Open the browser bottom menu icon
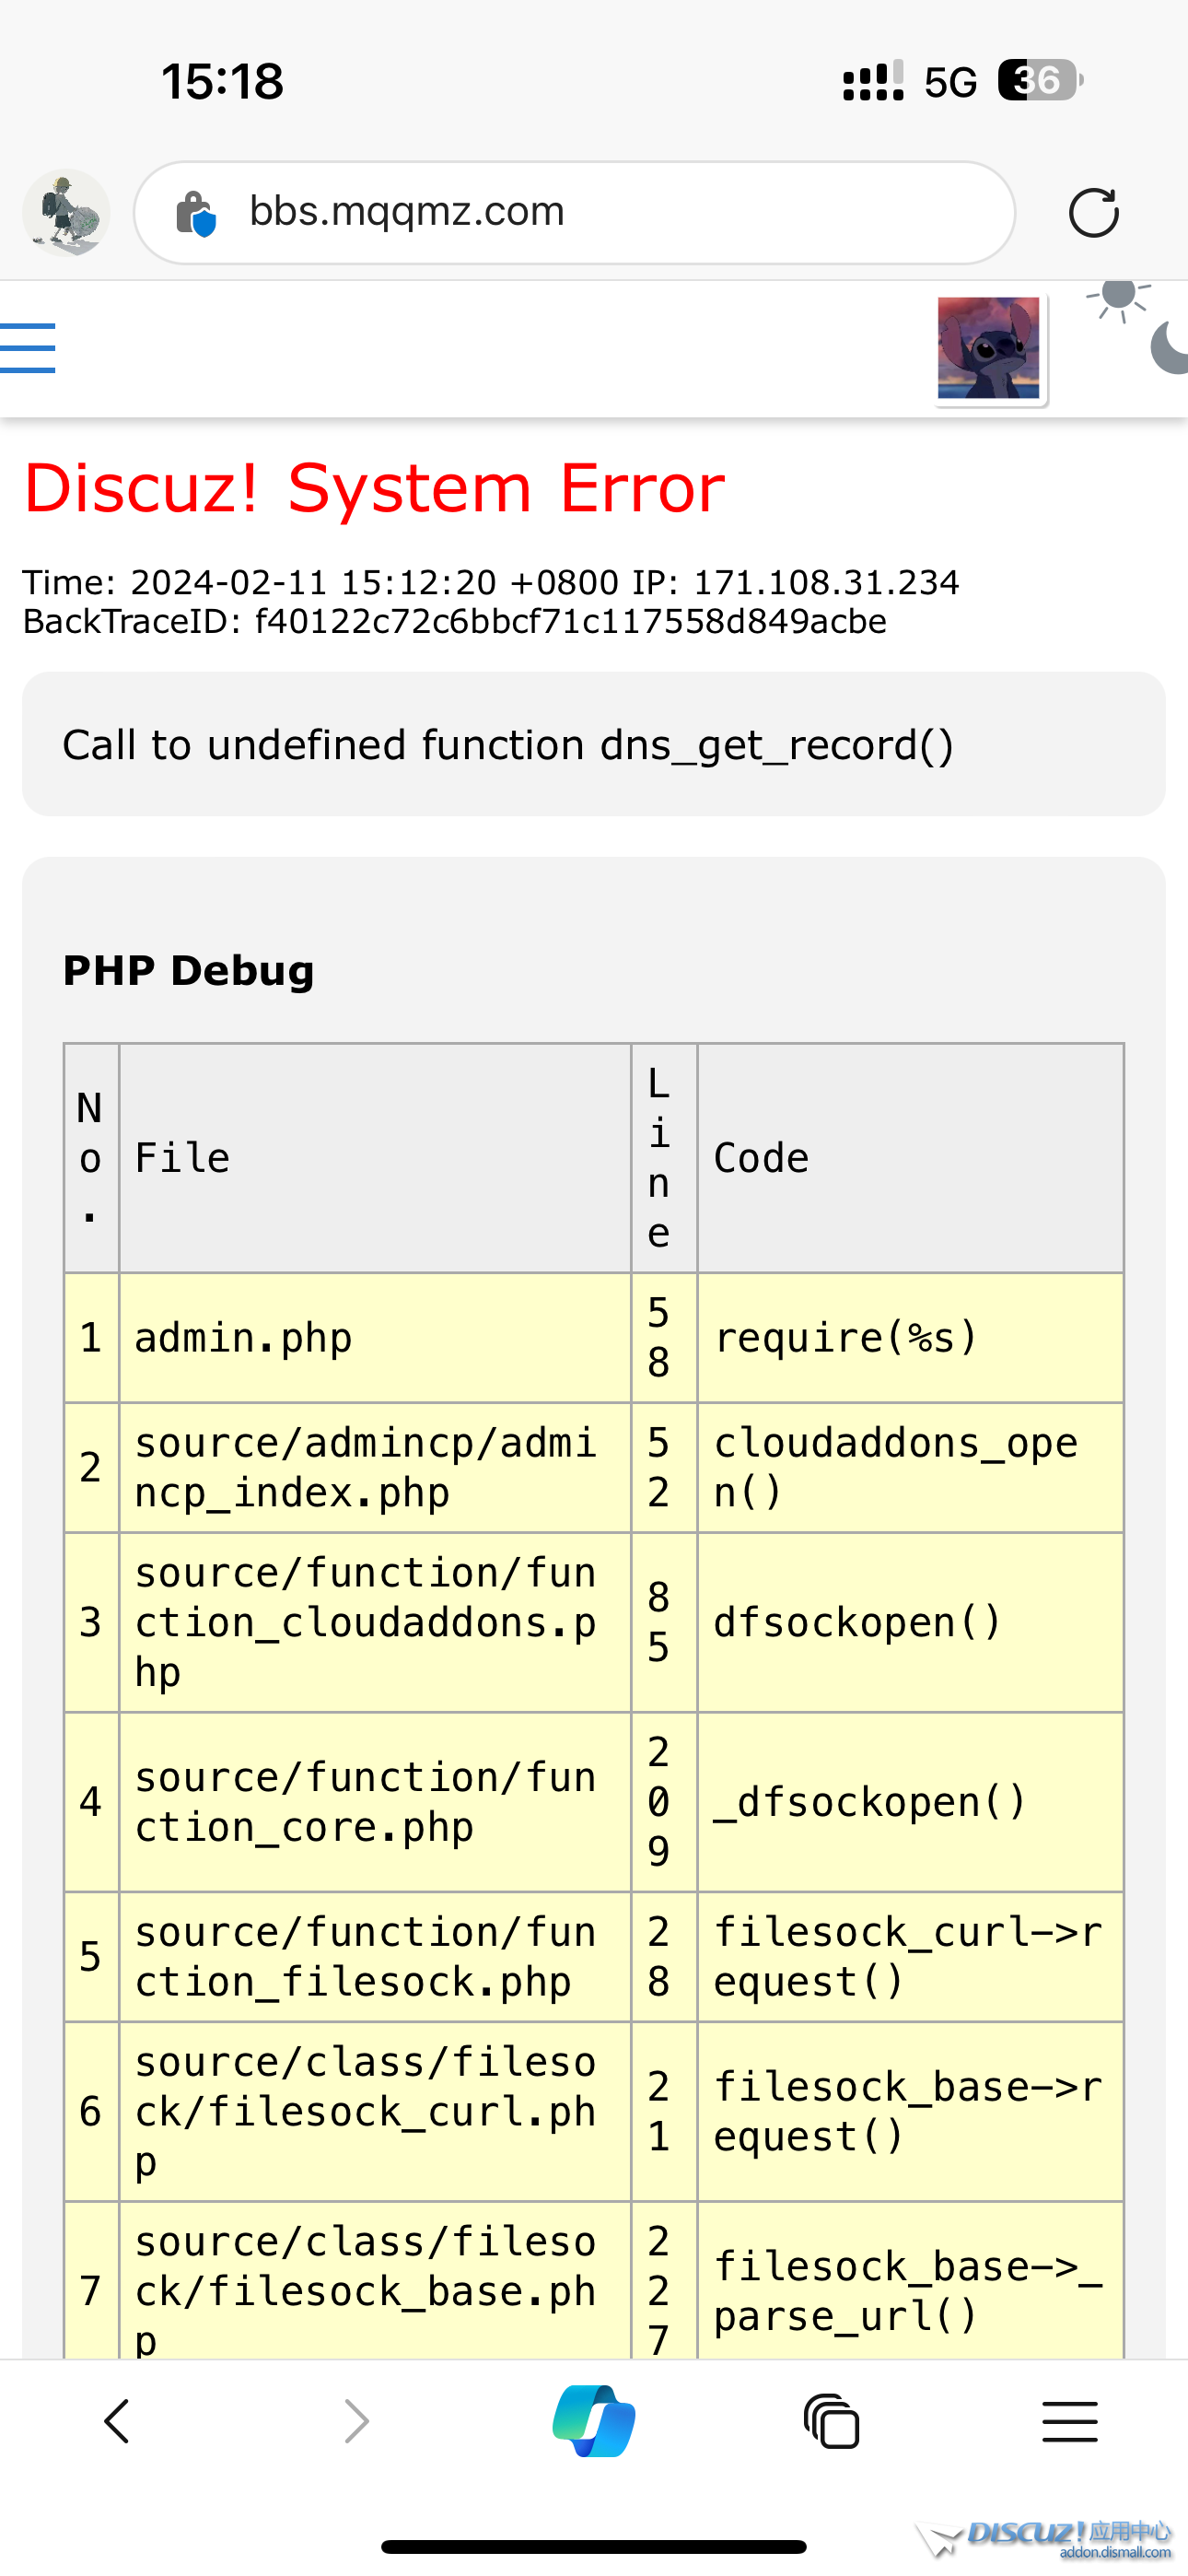Image resolution: width=1188 pixels, height=2576 pixels. click(x=1069, y=2421)
